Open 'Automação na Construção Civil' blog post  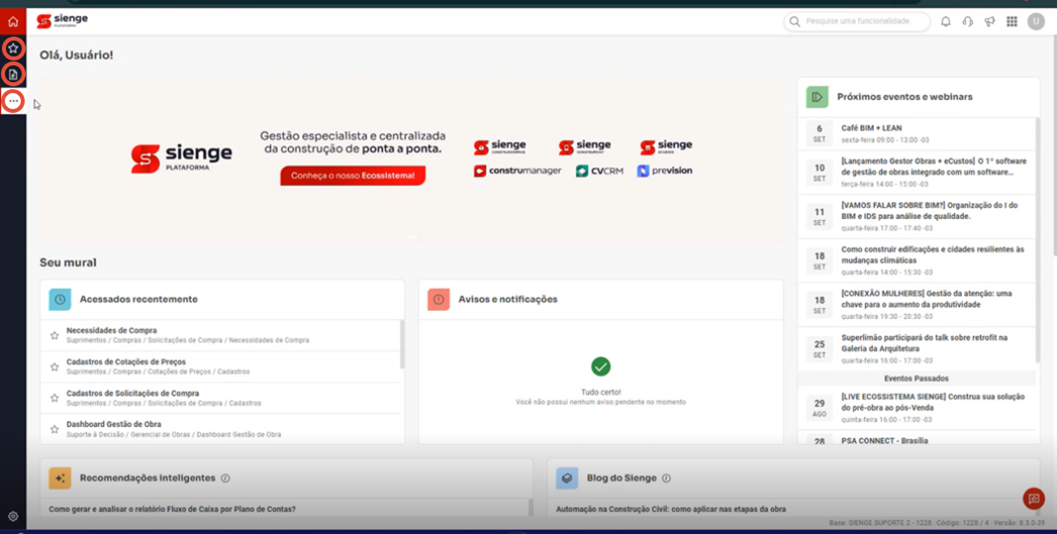click(671, 510)
